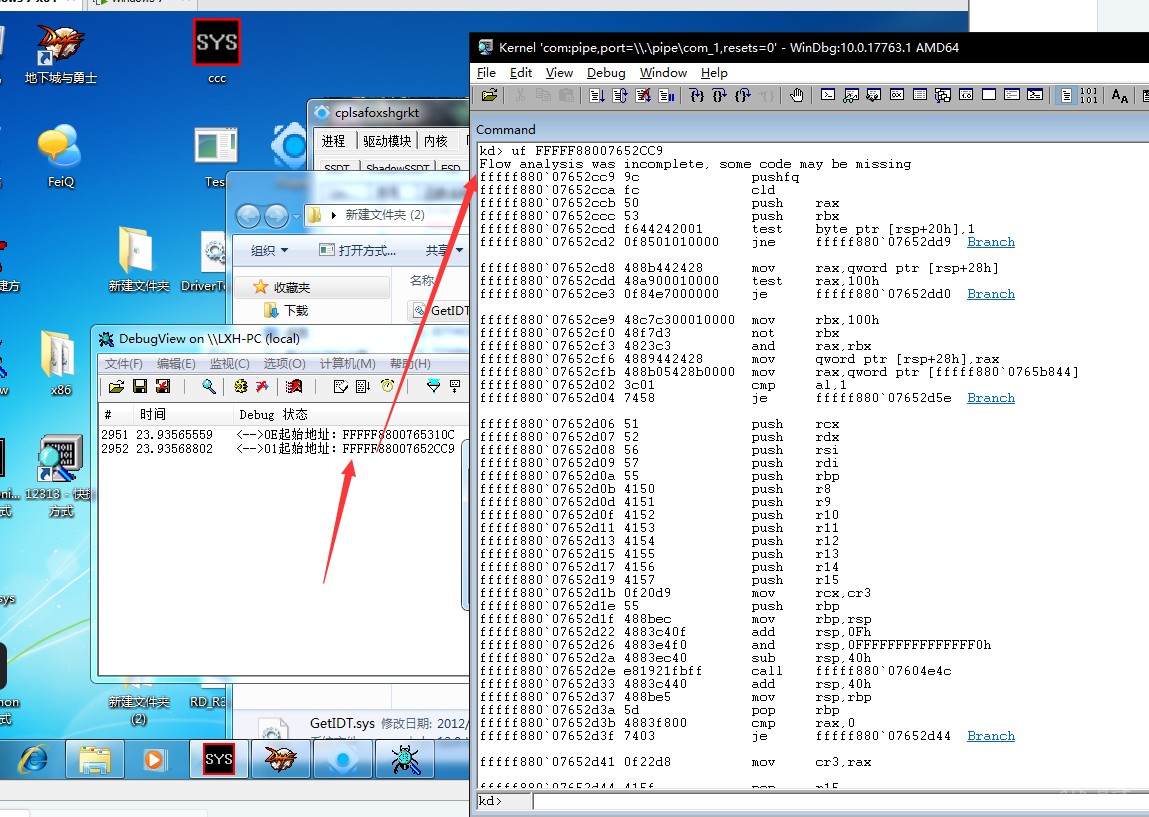This screenshot has width=1149, height=817.
Task: Open WinDbg Help menu
Action: (x=714, y=73)
